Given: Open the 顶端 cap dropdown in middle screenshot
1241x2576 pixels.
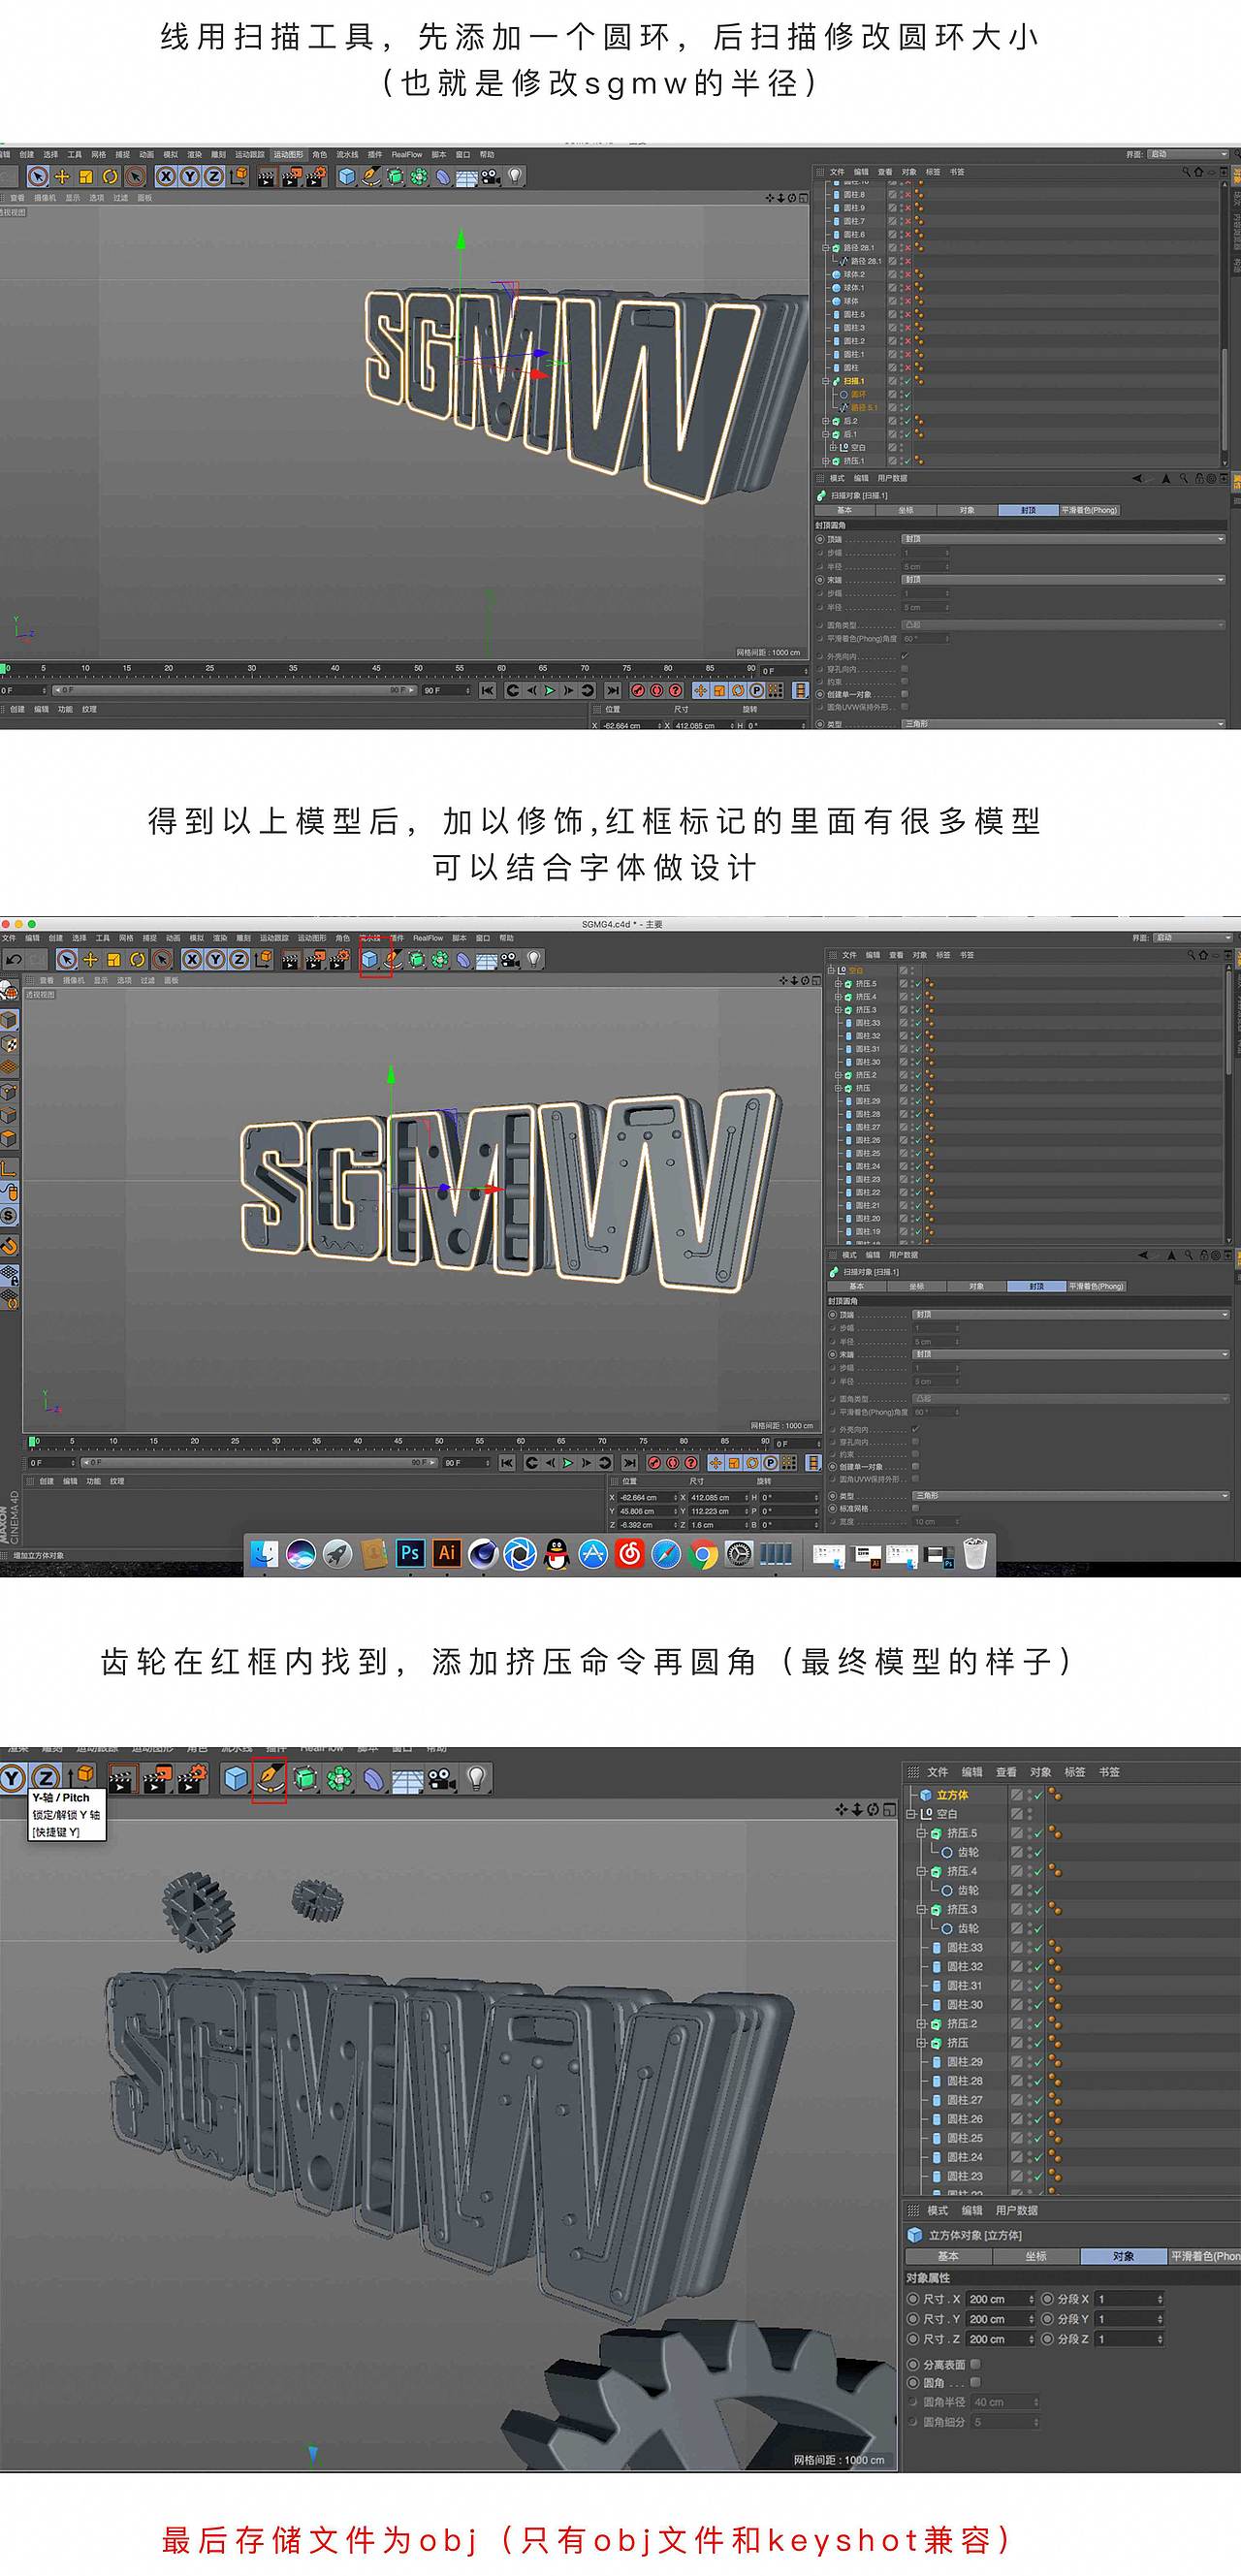Looking at the screenshot, I should 1069,1315.
